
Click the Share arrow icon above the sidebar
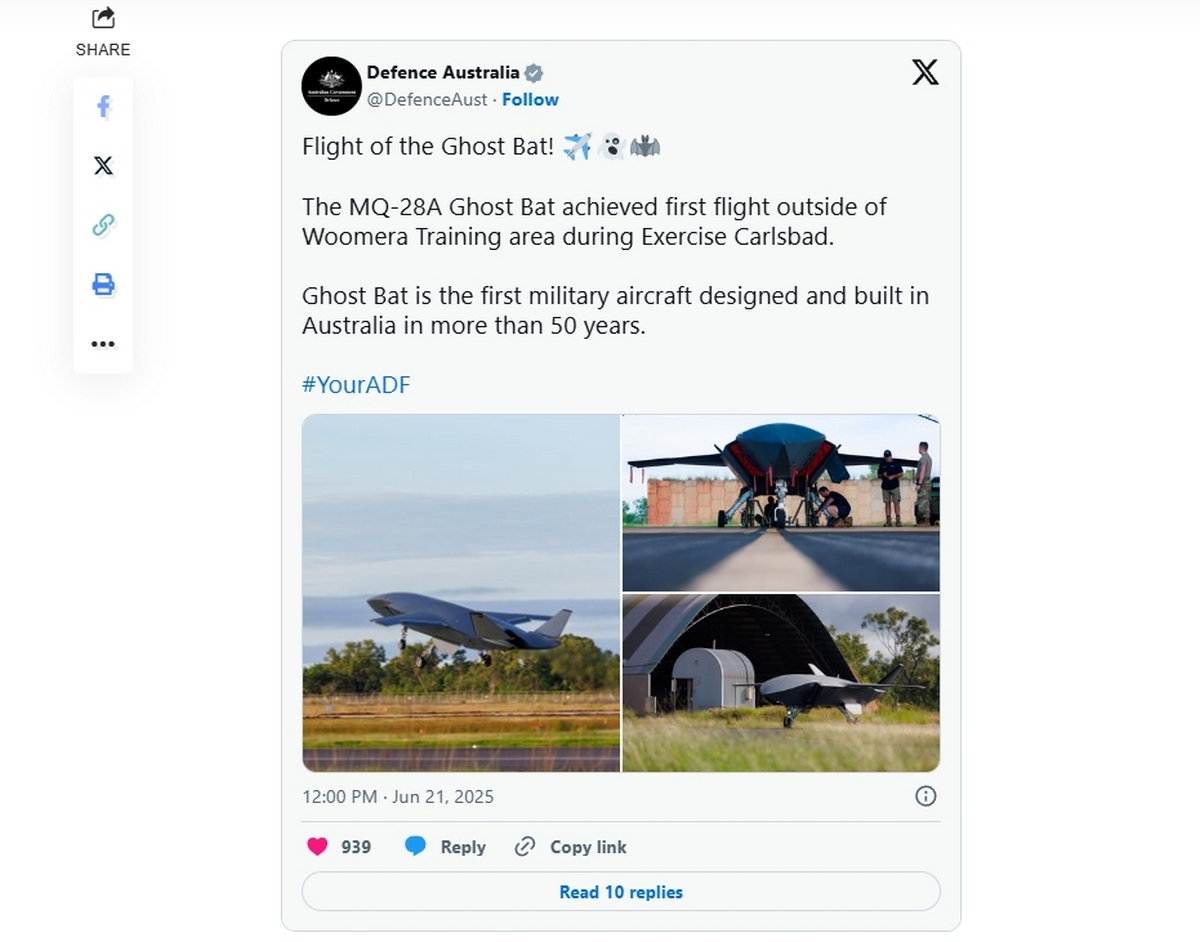pyautogui.click(x=103, y=18)
